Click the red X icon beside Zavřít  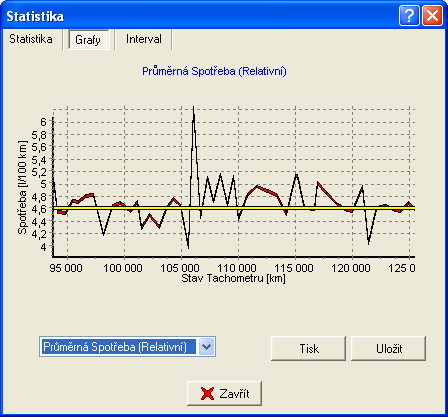pos(207,394)
